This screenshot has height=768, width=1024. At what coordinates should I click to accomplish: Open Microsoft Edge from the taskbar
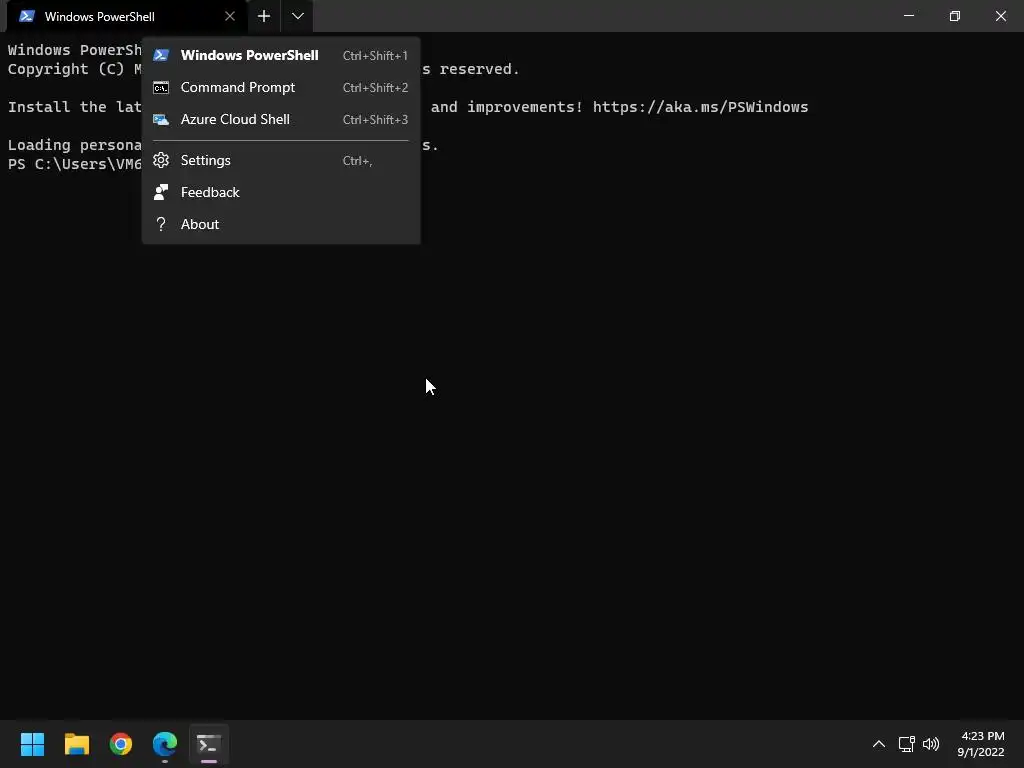(165, 744)
